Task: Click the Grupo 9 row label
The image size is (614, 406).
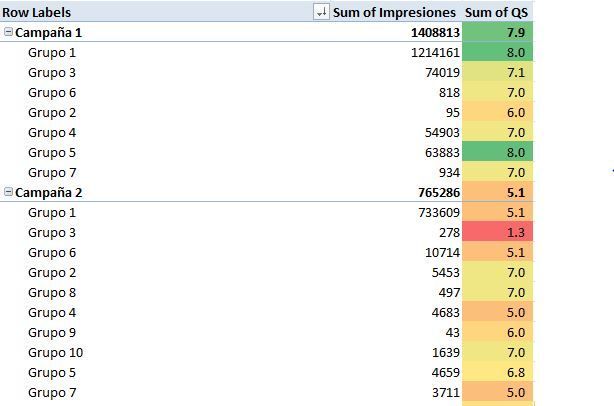Action: [52, 332]
